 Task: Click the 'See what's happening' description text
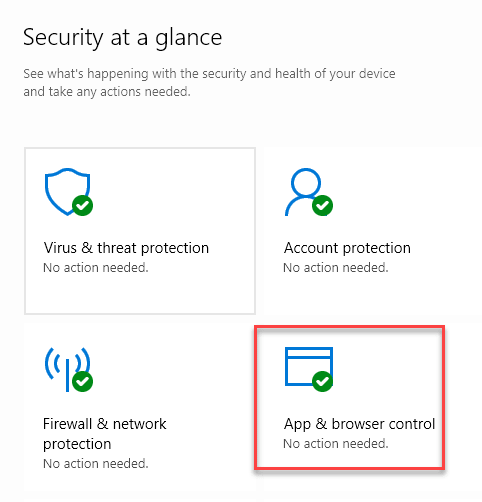tap(209, 82)
